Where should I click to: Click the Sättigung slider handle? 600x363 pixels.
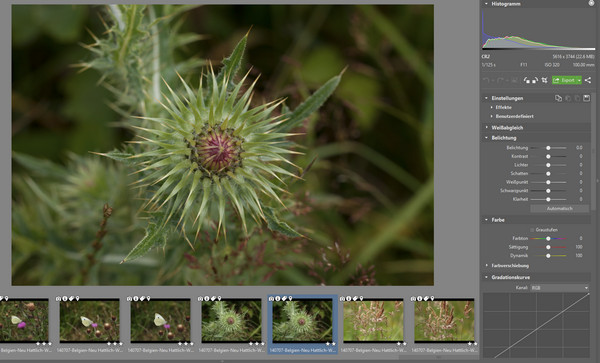coord(548,247)
